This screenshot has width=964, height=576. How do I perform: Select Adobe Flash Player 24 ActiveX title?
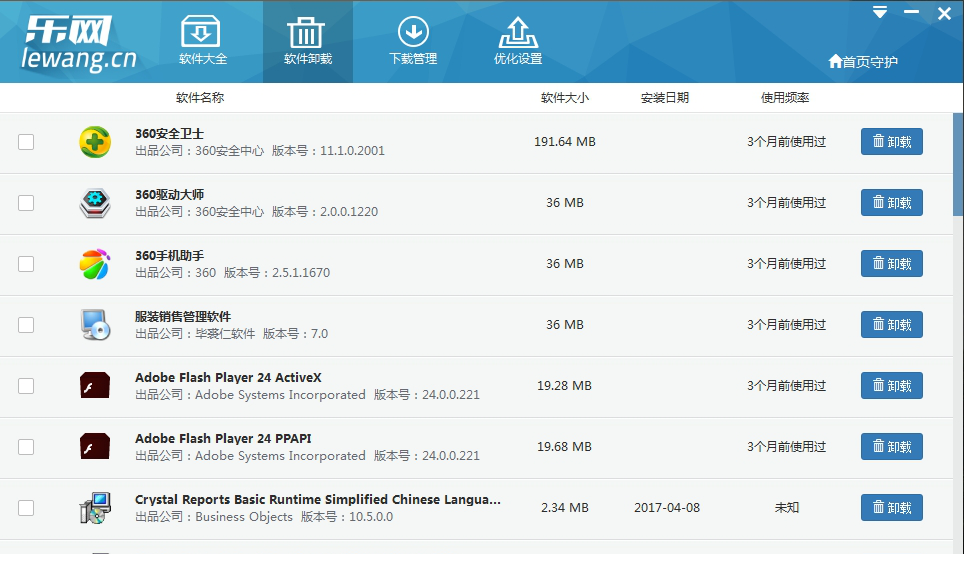click(228, 377)
